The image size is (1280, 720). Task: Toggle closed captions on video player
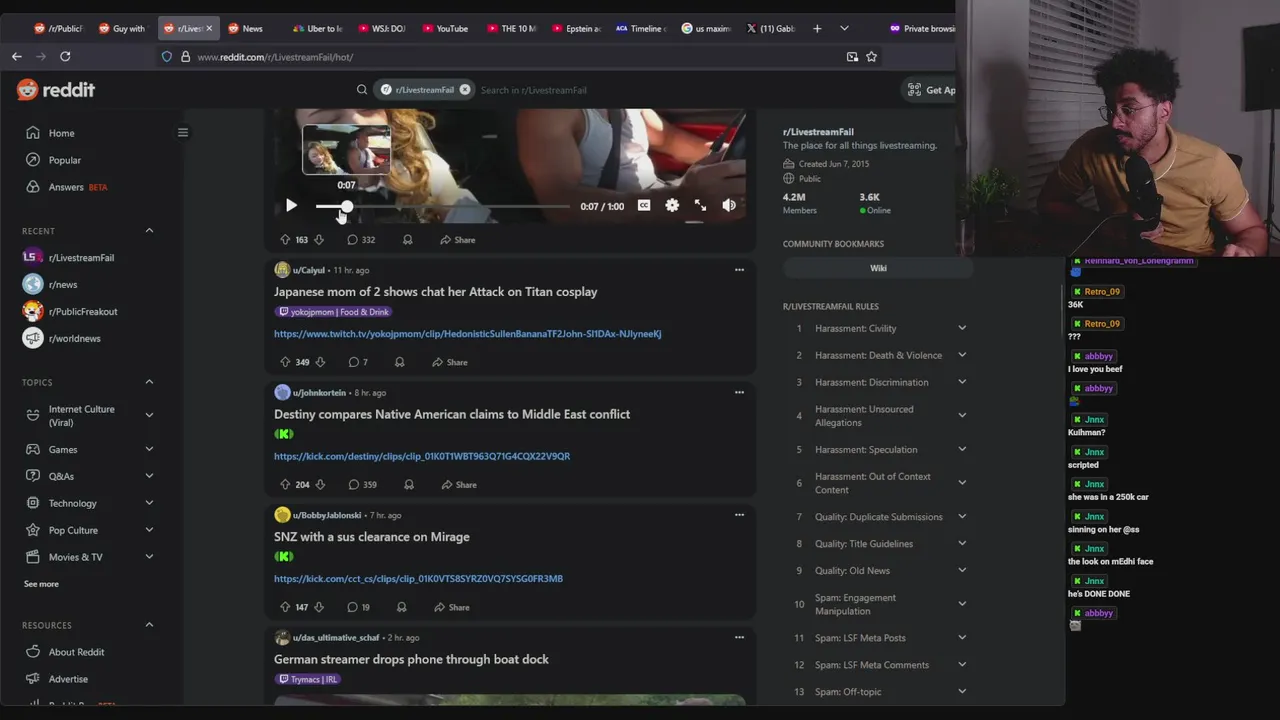[x=644, y=205]
